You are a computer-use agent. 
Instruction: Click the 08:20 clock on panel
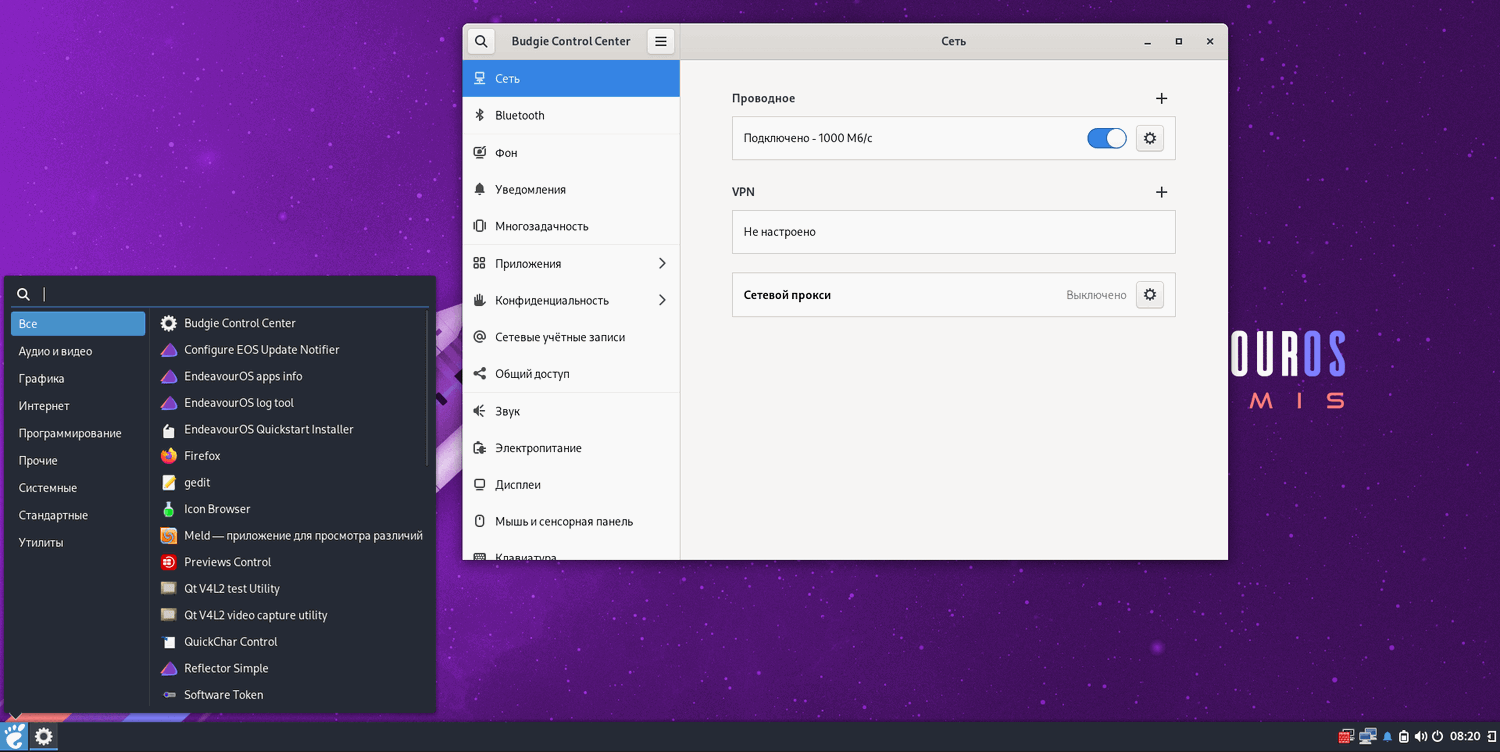1465,737
